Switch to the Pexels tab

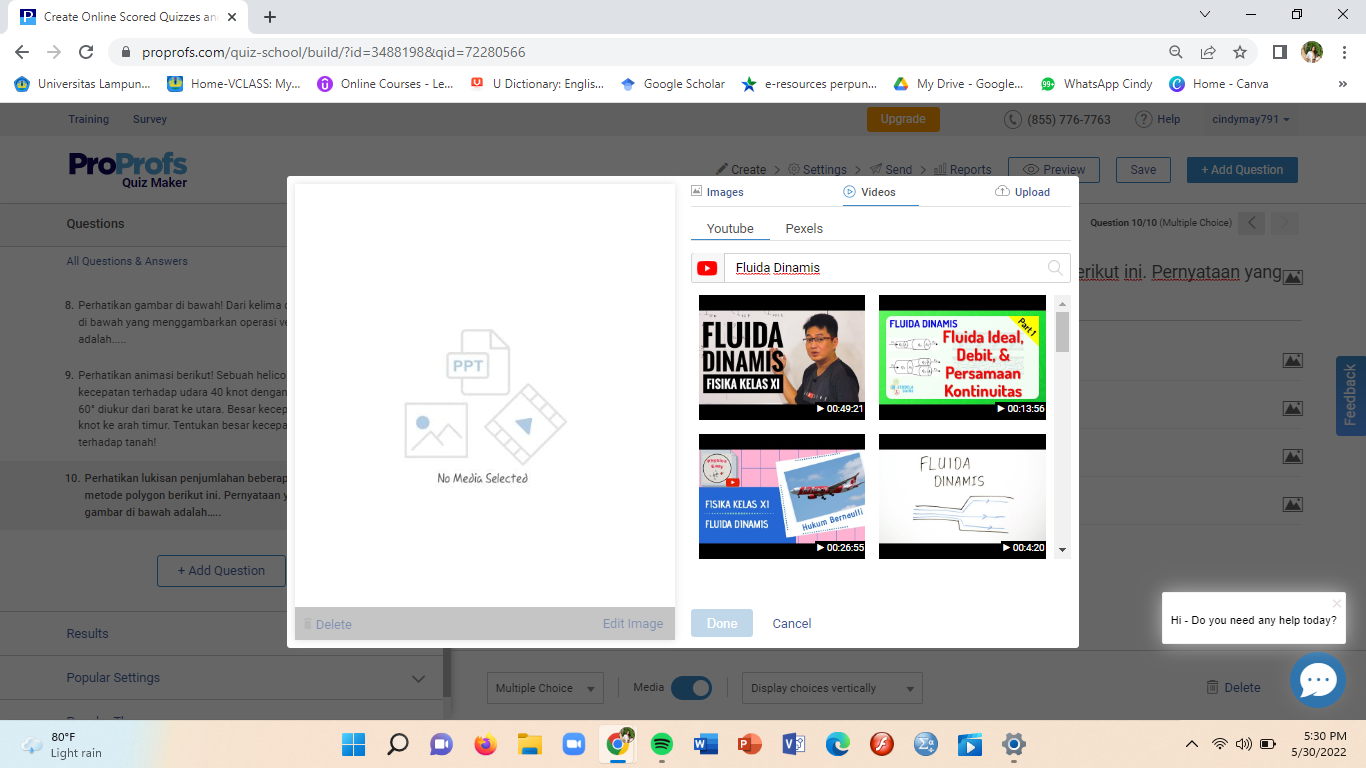point(804,229)
